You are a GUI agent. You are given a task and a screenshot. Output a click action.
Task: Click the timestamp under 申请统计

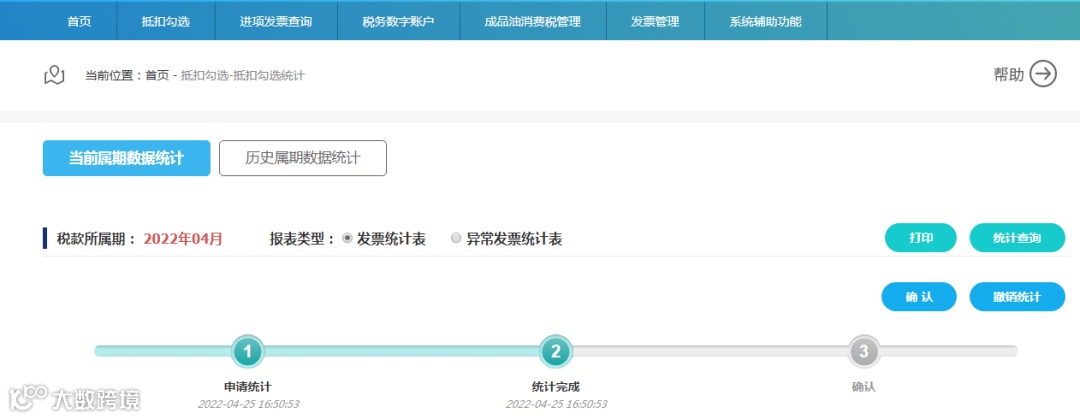click(248, 404)
